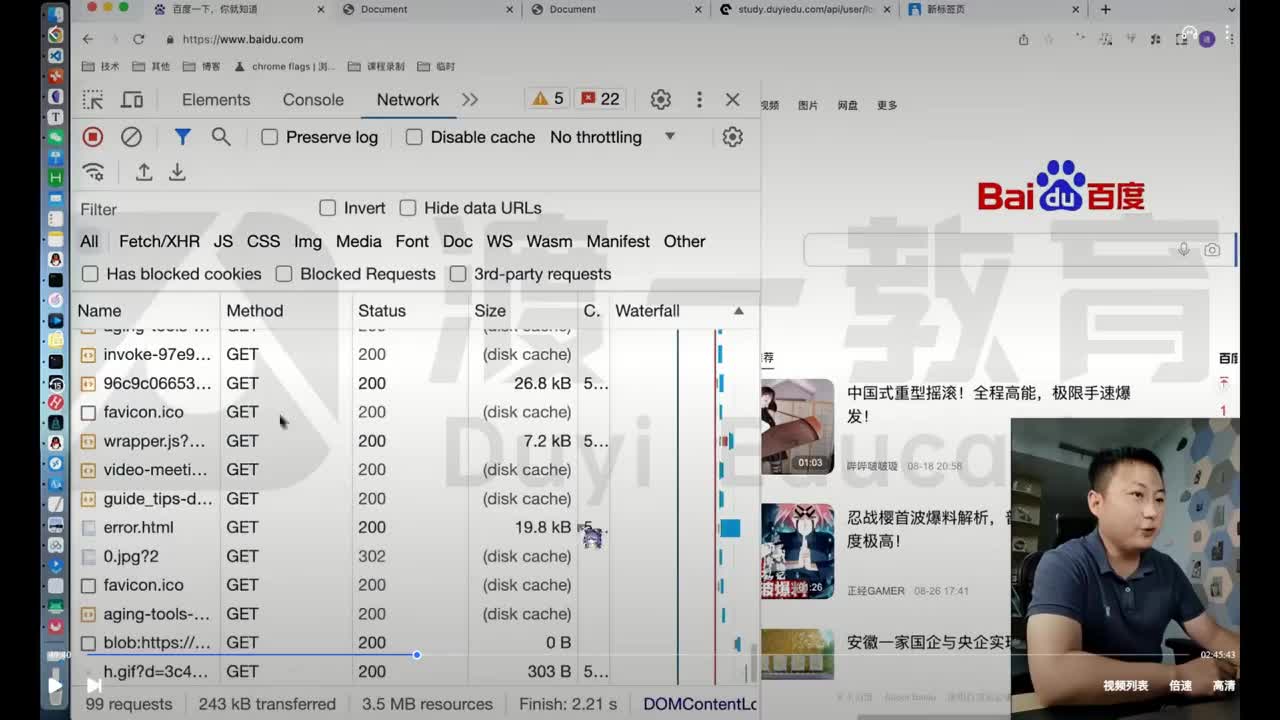Screen dimensions: 1280x720
Task: Open the 课程录制 bookmarks folder
Action: pos(376,66)
